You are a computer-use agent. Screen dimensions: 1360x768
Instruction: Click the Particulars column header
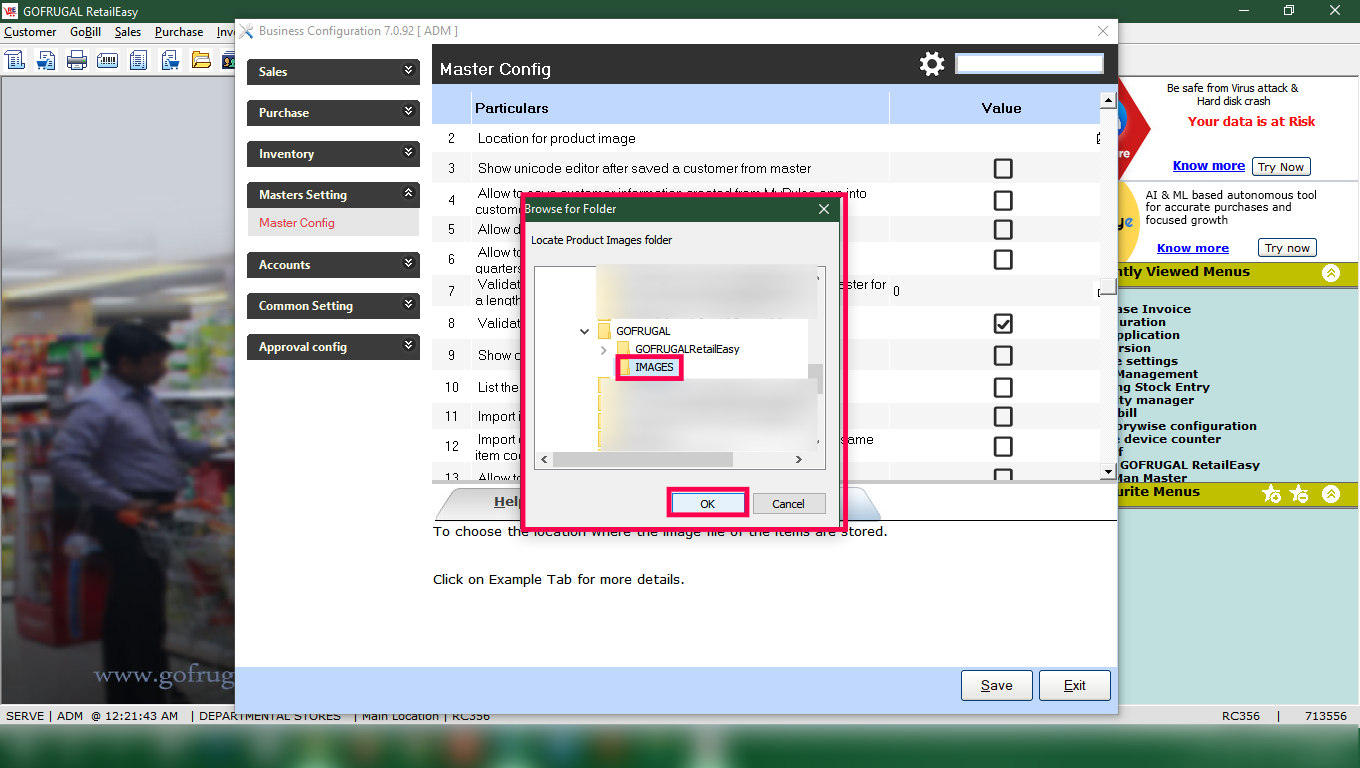(x=680, y=108)
